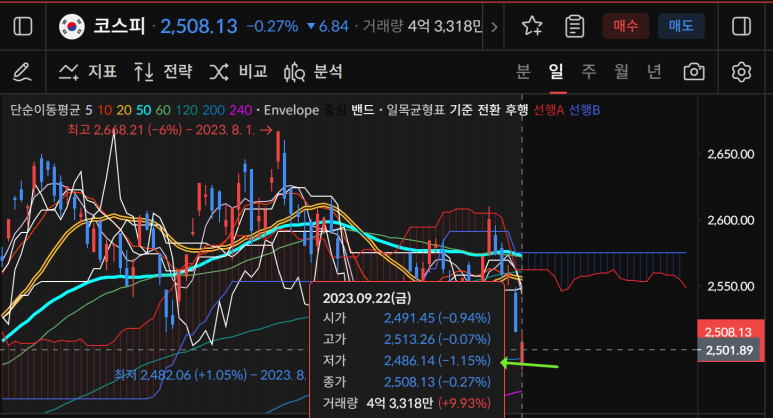Click the 저가 2,486.14 tooltip row
This screenshot has height=418, width=773.
pyautogui.click(x=407, y=360)
